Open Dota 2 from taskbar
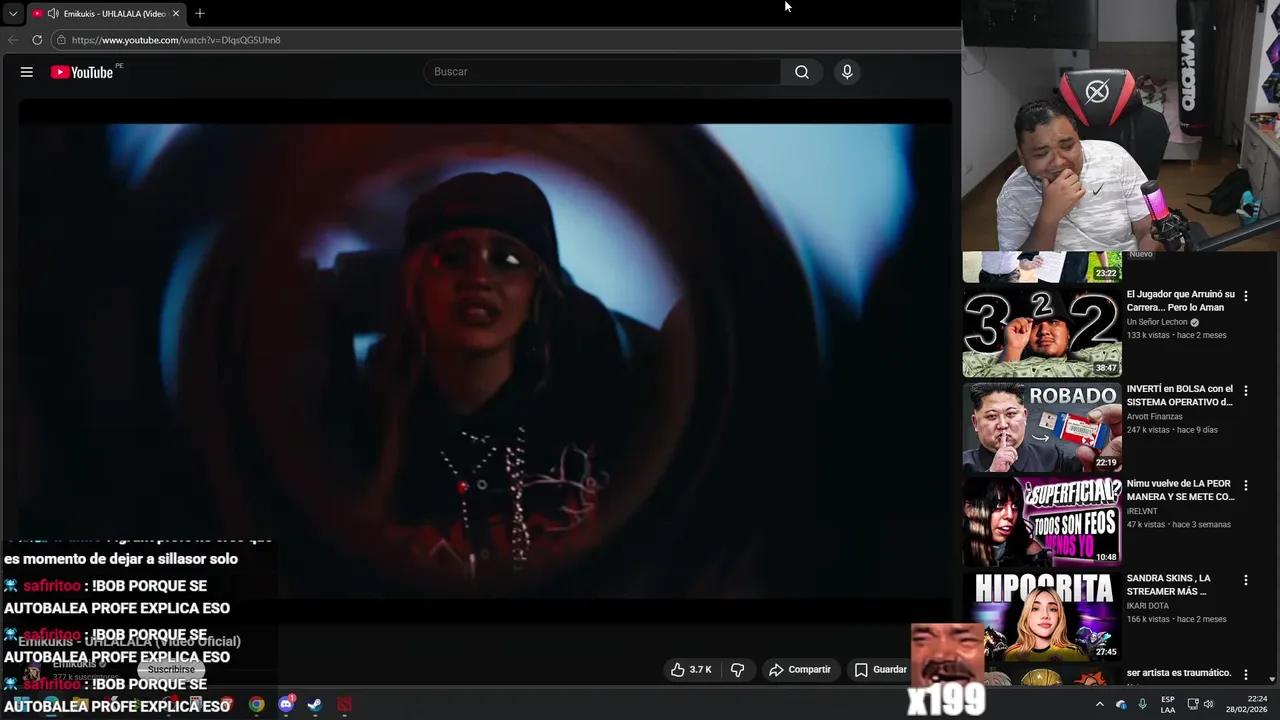This screenshot has height=720, width=1280. (344, 705)
